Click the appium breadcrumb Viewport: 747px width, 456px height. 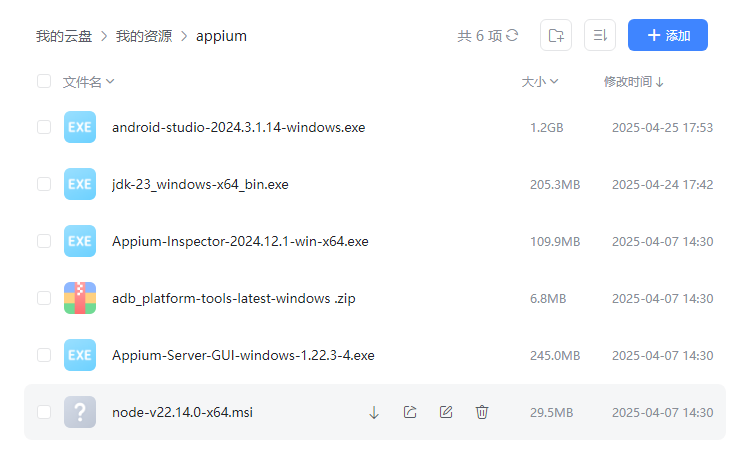pyautogui.click(x=221, y=36)
